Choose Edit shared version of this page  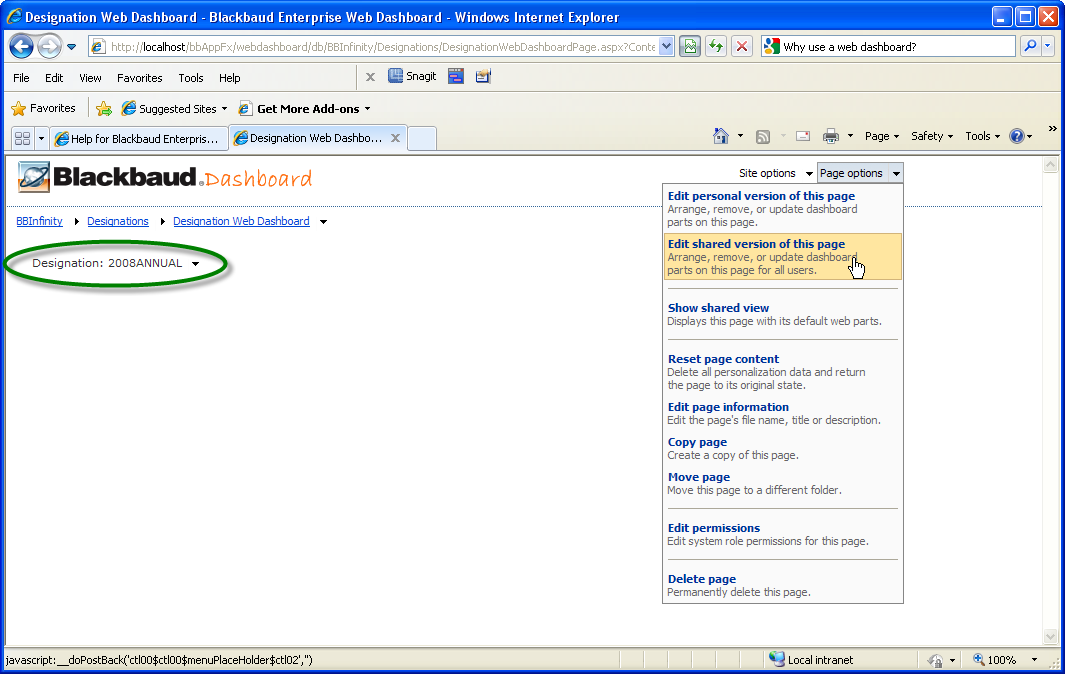(782, 257)
